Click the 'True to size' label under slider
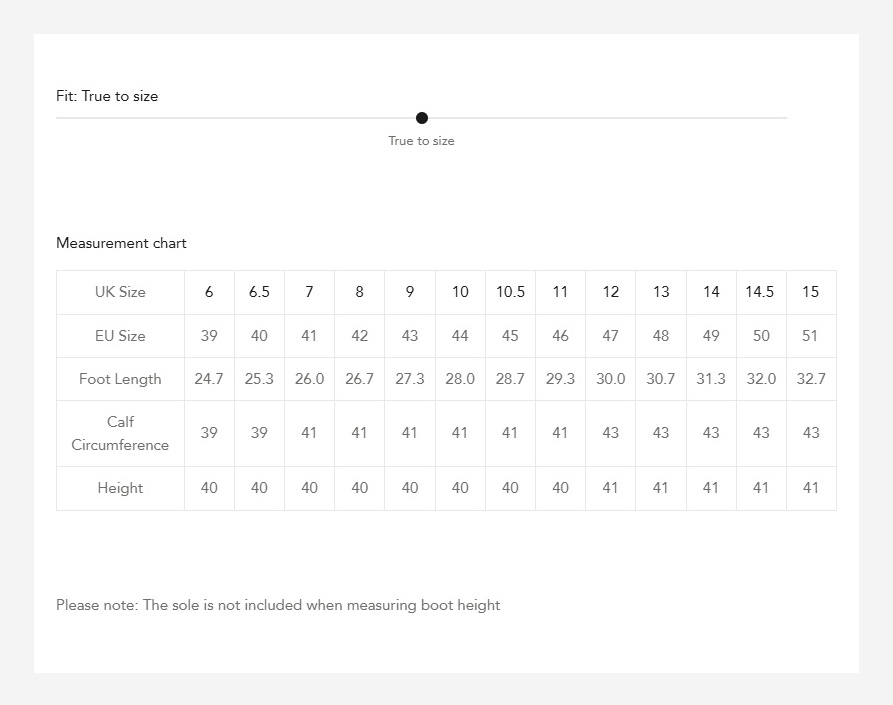This screenshot has height=705, width=893. point(421,141)
